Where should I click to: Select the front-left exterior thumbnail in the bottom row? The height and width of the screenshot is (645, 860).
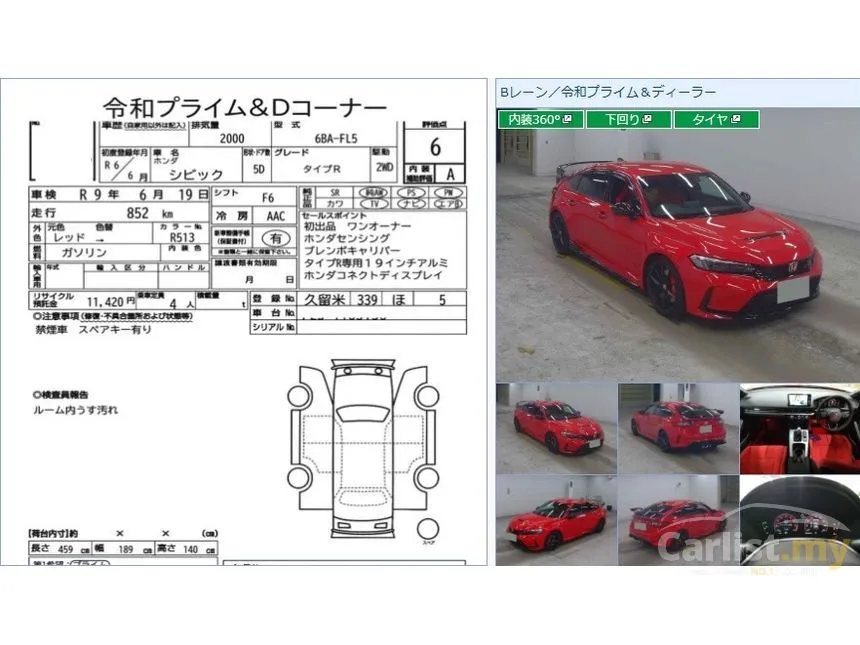point(556,520)
